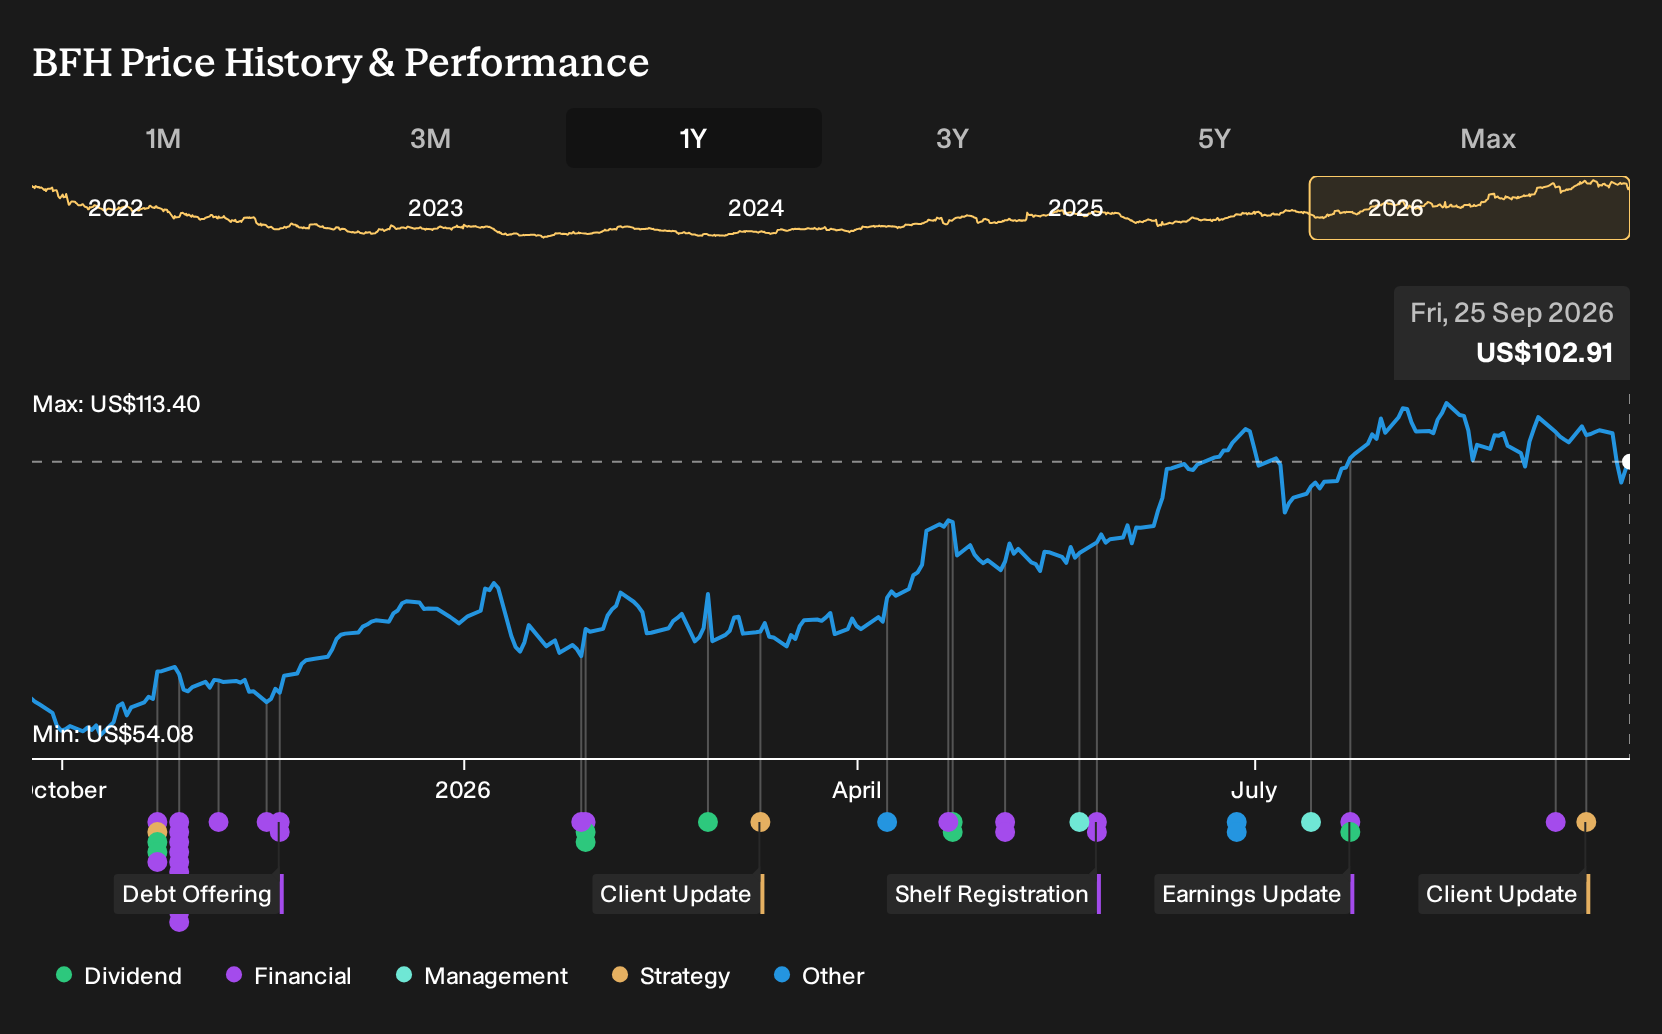Viewport: 1662px width, 1034px height.
Task: Click the teal Management marker in May
Action: click(x=1079, y=822)
